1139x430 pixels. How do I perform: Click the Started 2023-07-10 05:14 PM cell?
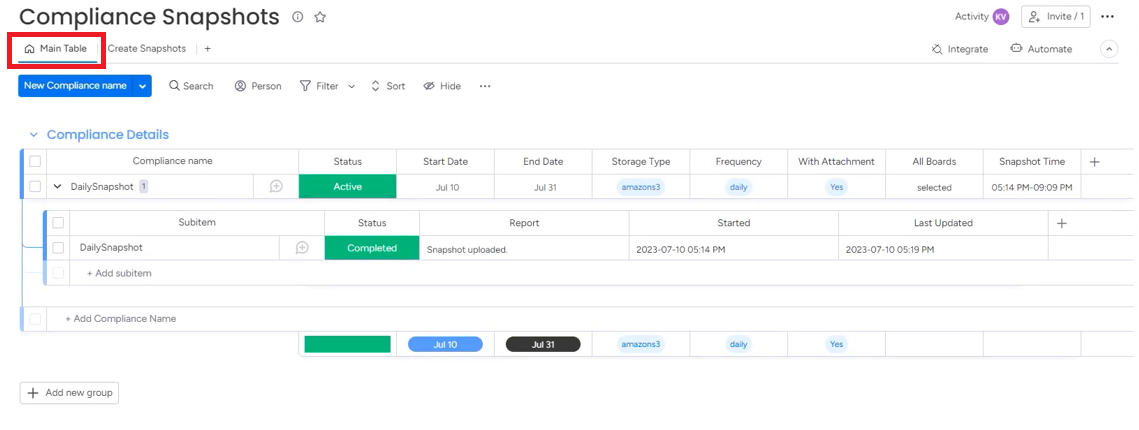(734, 249)
